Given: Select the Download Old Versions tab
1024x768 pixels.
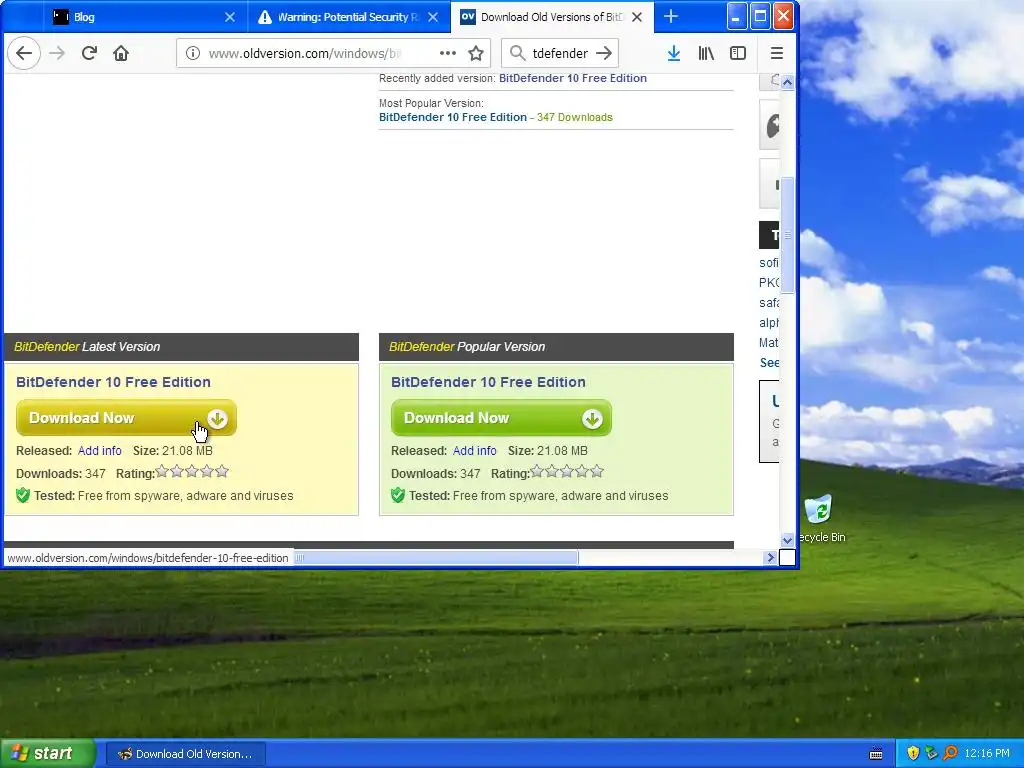Looking at the screenshot, I should [552, 18].
